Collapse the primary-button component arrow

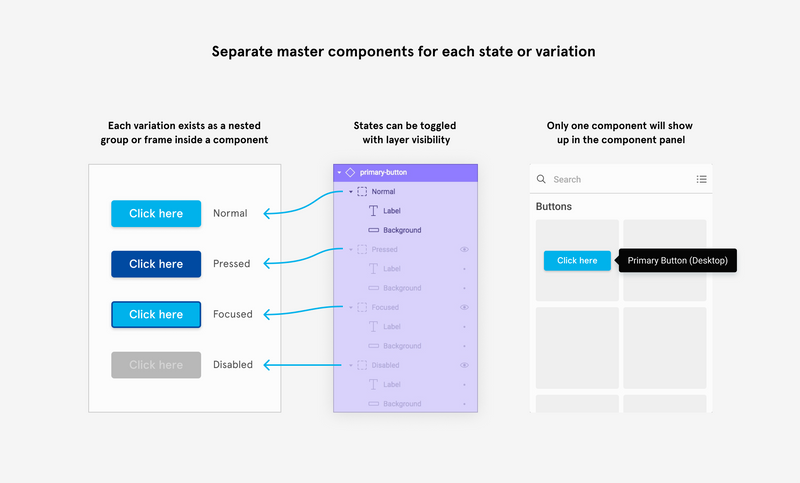coord(339,172)
